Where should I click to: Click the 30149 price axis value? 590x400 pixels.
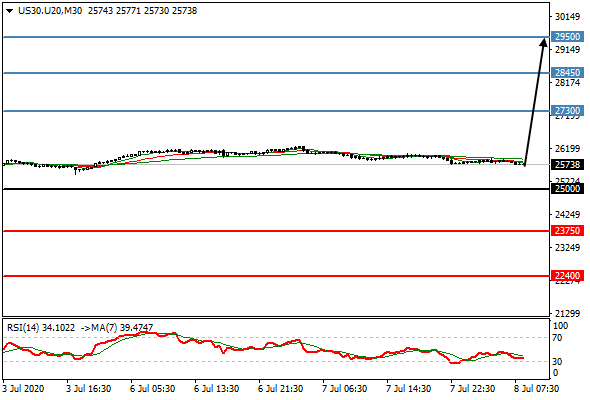click(567, 17)
